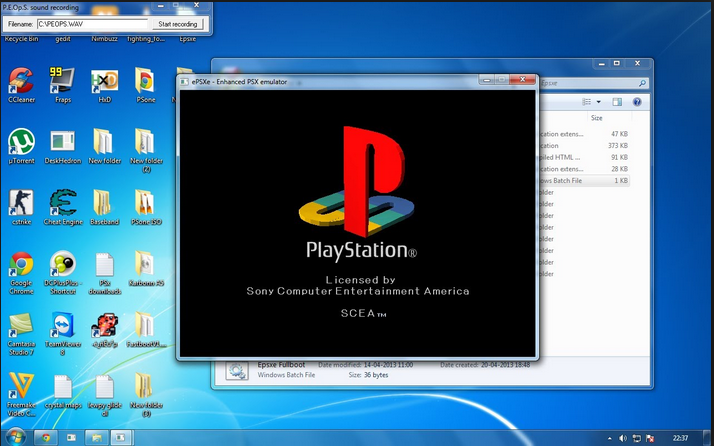Viewport: 714px width, 446px height.
Task: Switch to Chrome in the taskbar
Action: (x=46, y=438)
